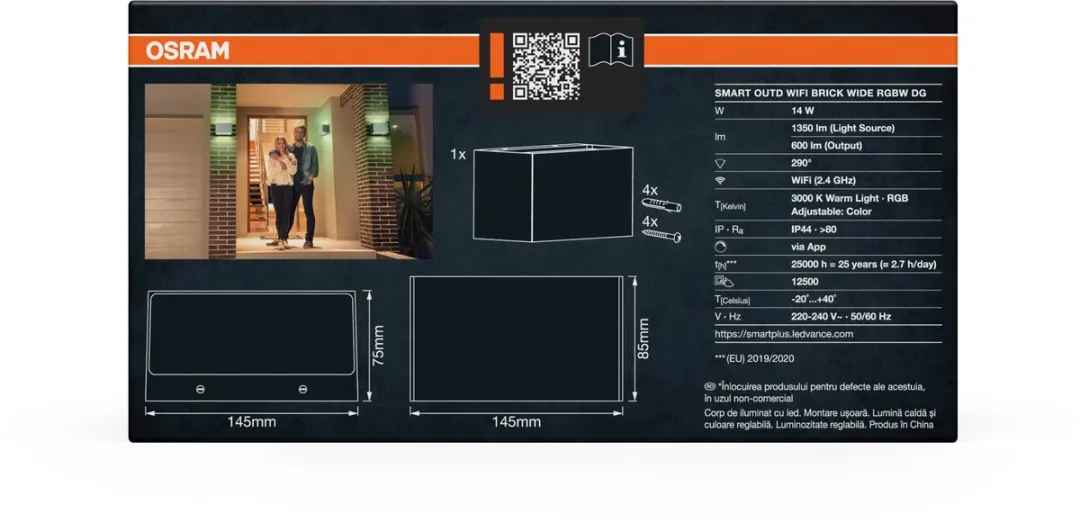Select the '1x' quantity beside the lamp box
The width and height of the screenshot is (1080, 523).
tap(458, 155)
